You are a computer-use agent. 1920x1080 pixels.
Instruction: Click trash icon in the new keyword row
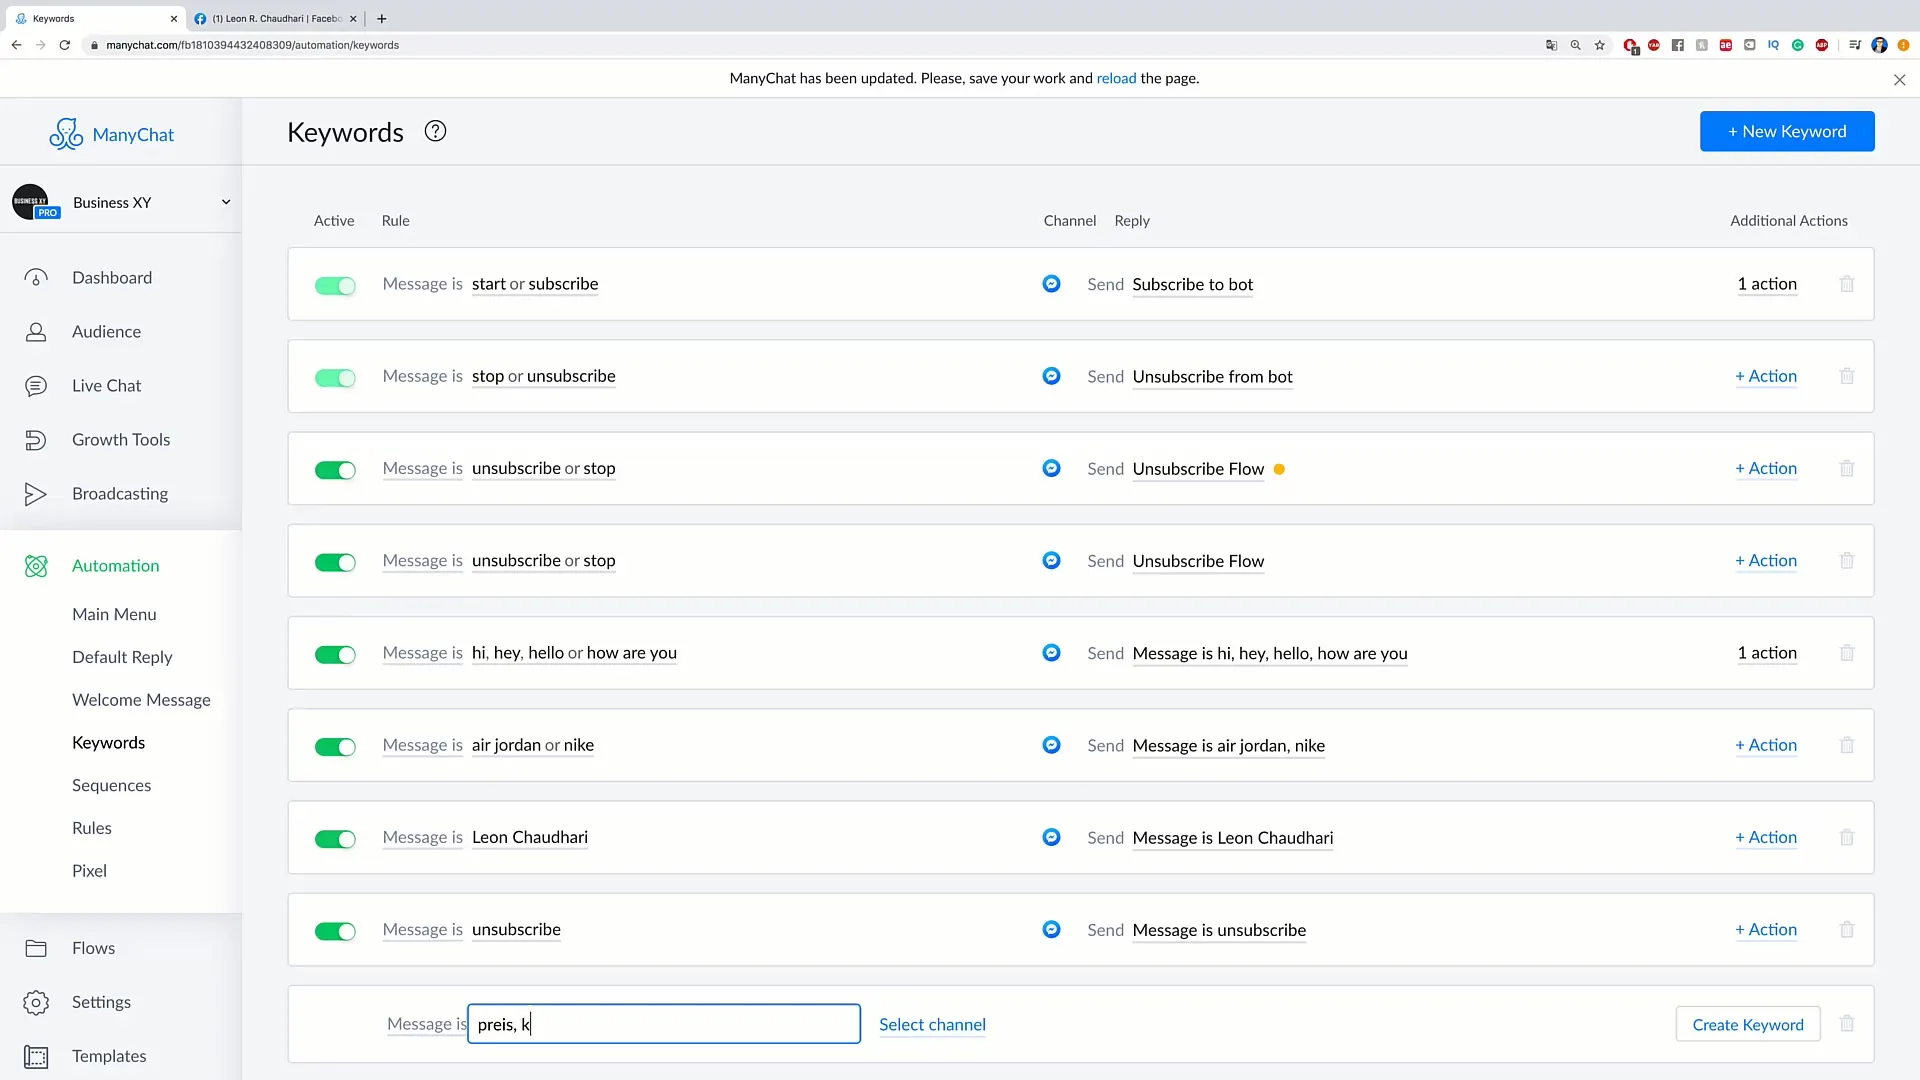coord(1847,1023)
